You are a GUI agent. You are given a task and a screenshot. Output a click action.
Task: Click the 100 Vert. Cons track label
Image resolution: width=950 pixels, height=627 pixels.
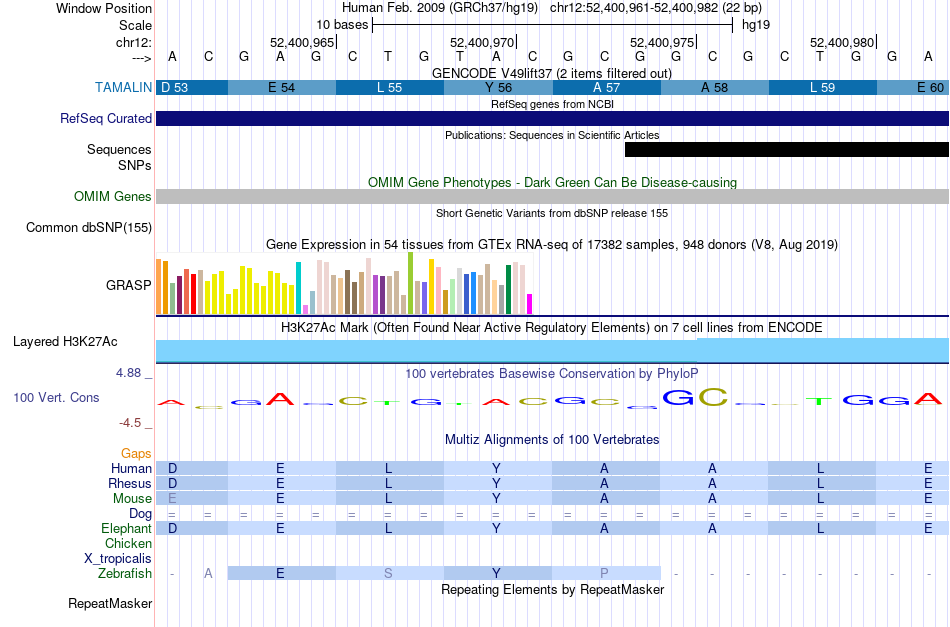click(x=56, y=397)
